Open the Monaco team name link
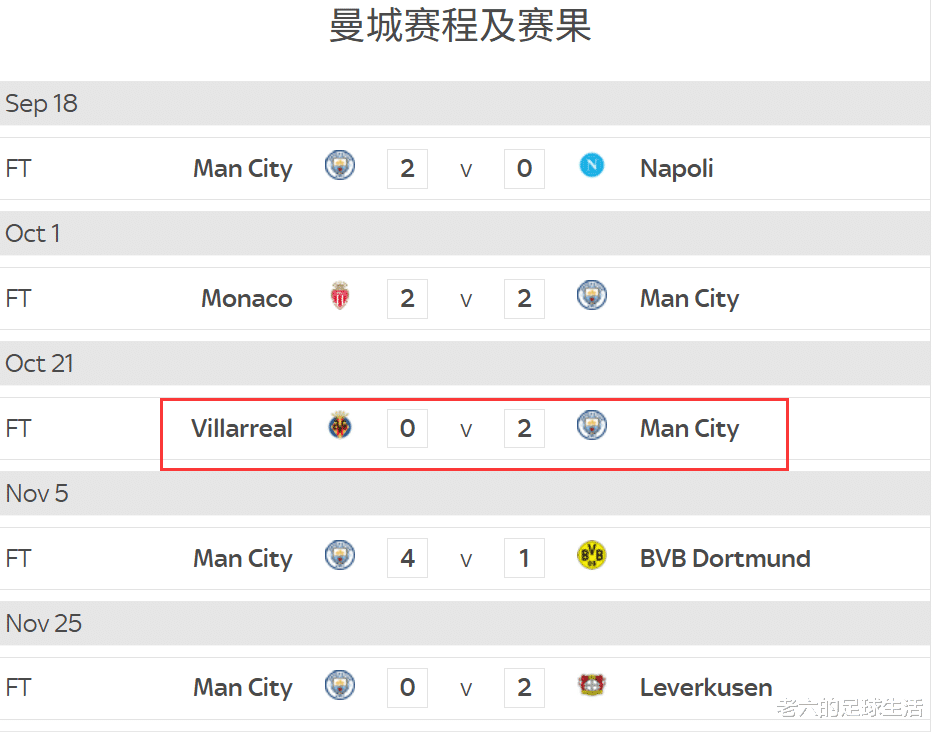Screen dimensions: 934x732 [246, 298]
